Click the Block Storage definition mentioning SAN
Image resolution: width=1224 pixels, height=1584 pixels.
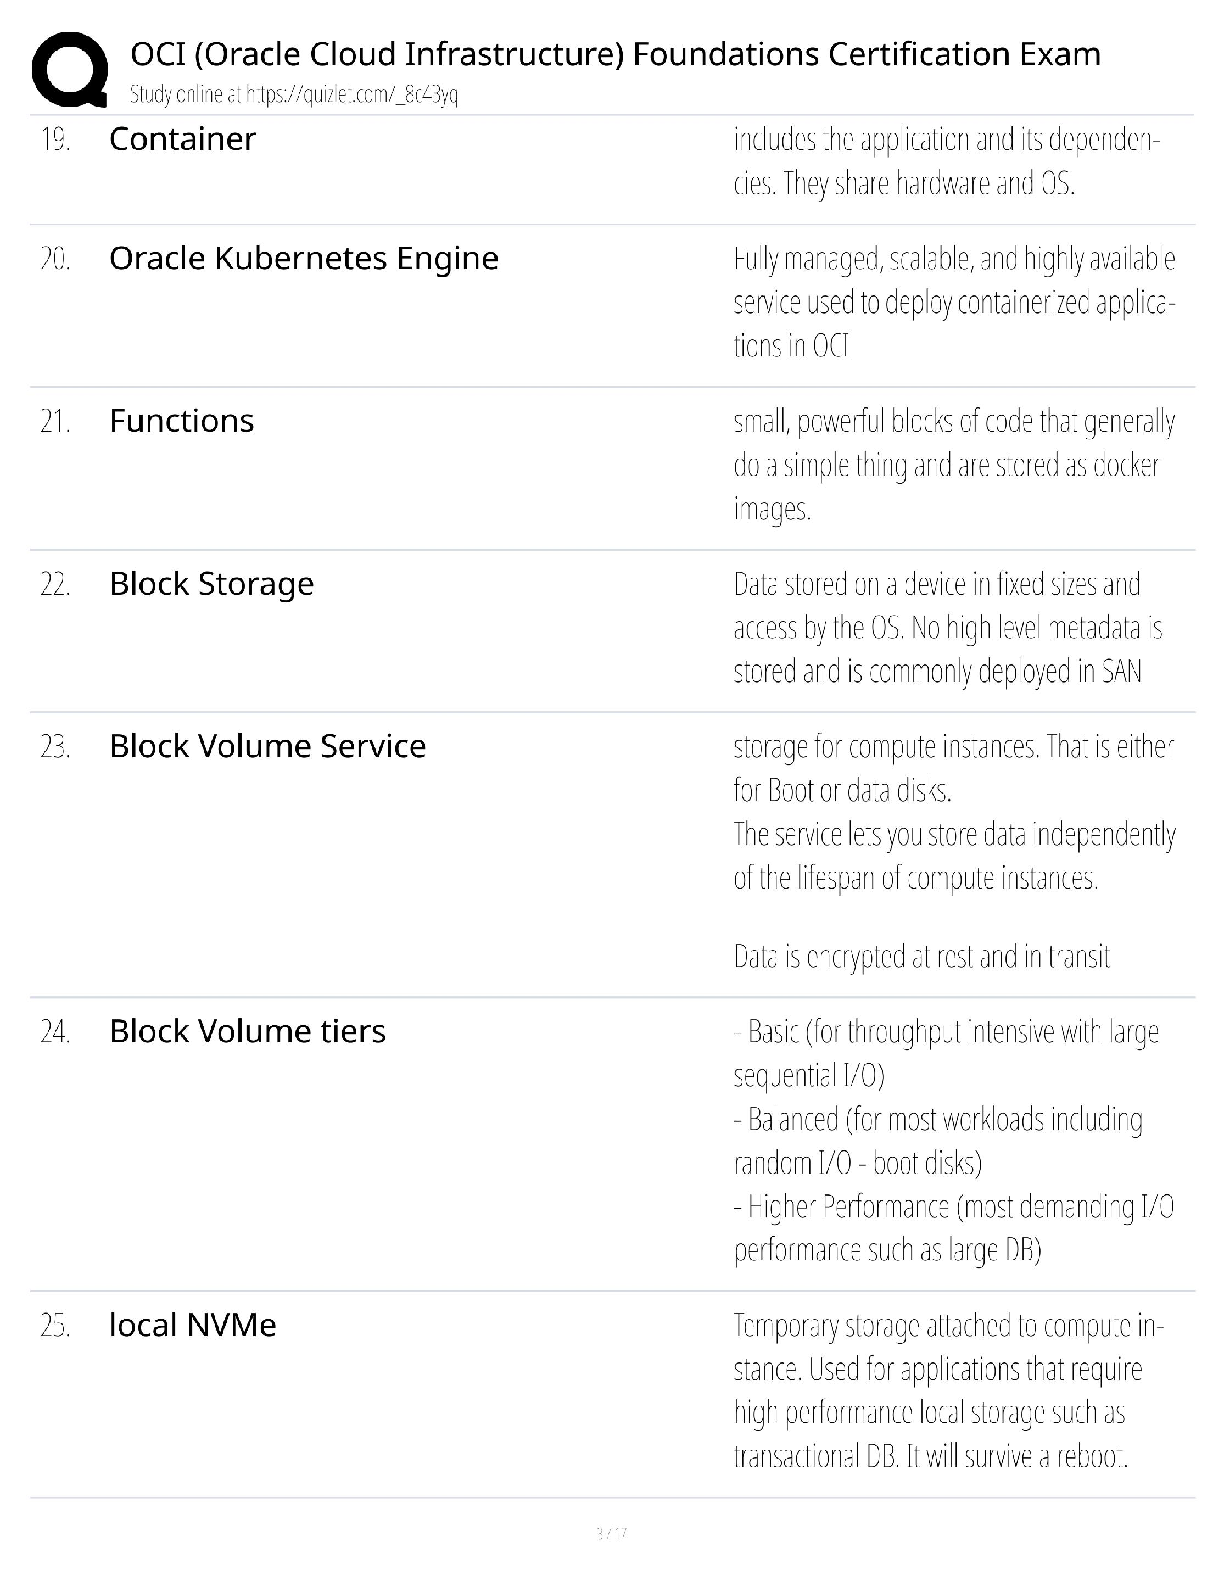coord(947,627)
